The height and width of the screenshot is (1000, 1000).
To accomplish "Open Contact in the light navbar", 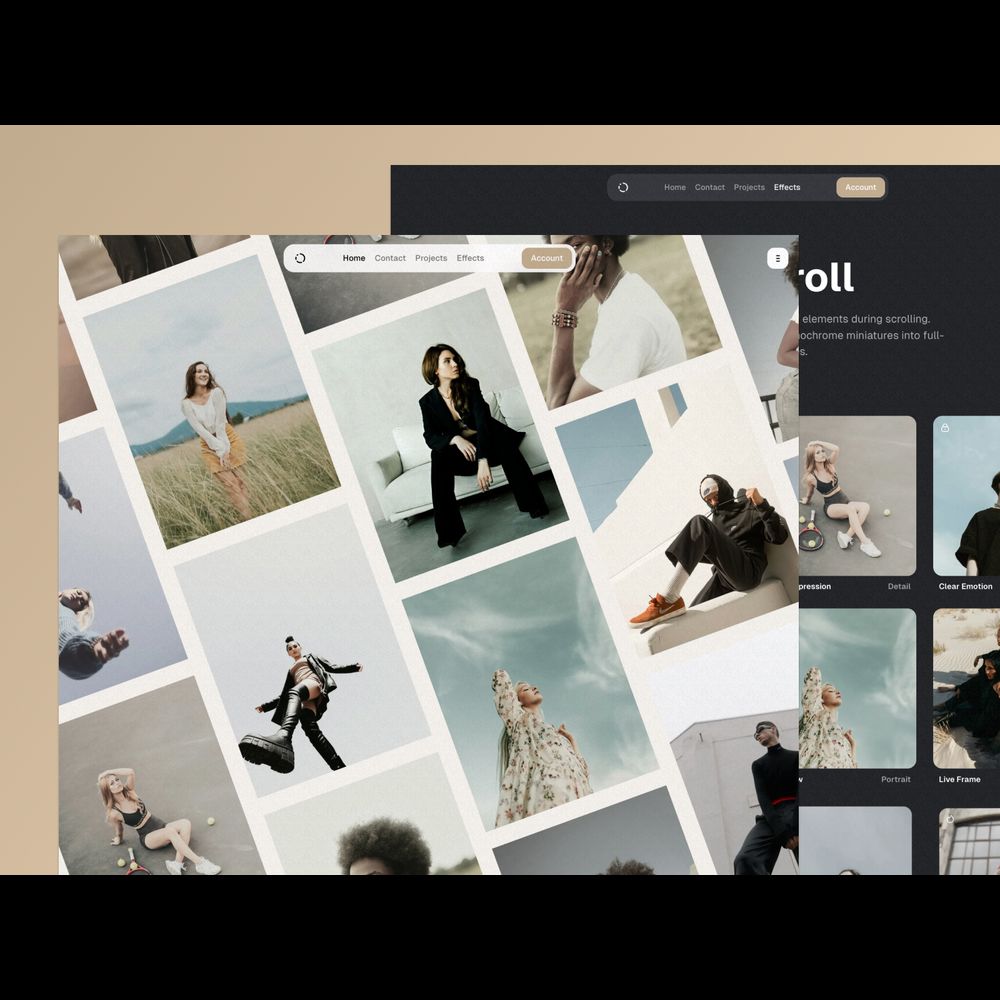I will pyautogui.click(x=390, y=258).
